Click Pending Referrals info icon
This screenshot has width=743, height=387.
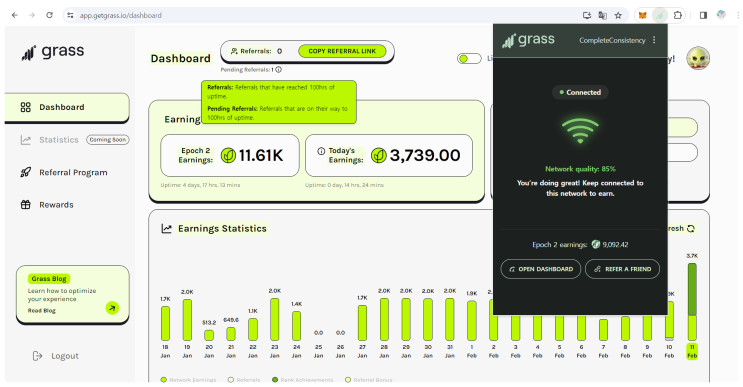coord(279,70)
